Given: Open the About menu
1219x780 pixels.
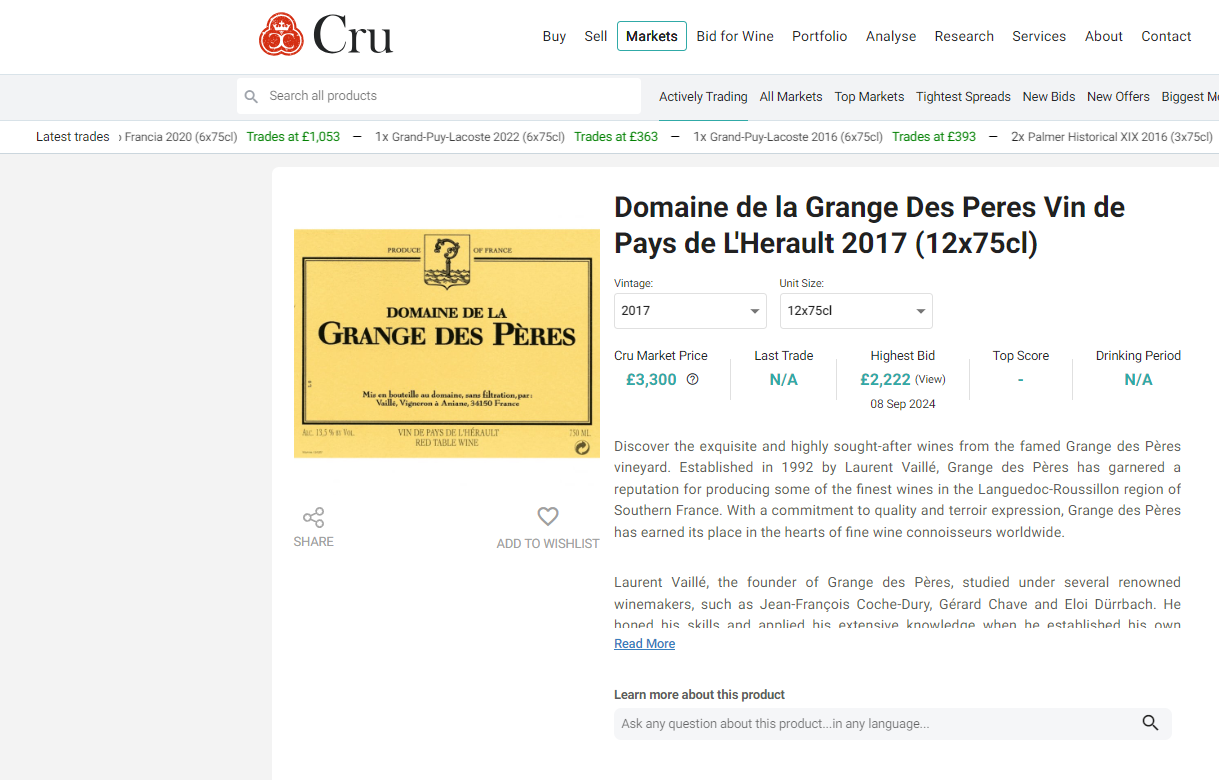Looking at the screenshot, I should coord(1104,36).
